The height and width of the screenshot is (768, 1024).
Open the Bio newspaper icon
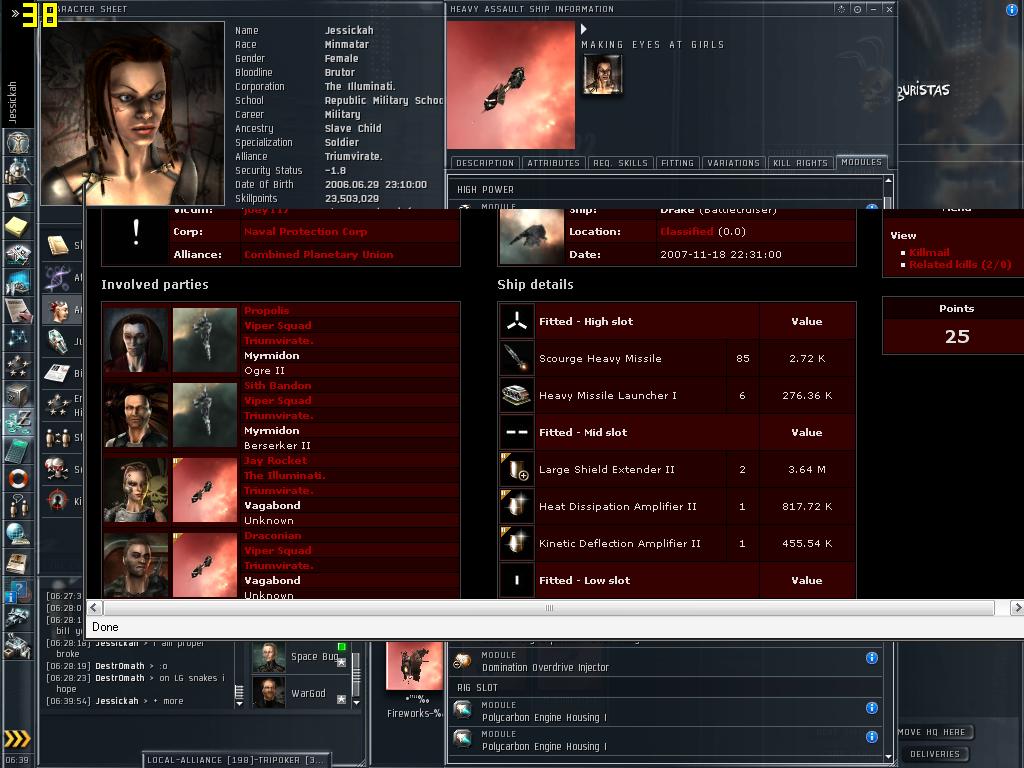coord(58,373)
